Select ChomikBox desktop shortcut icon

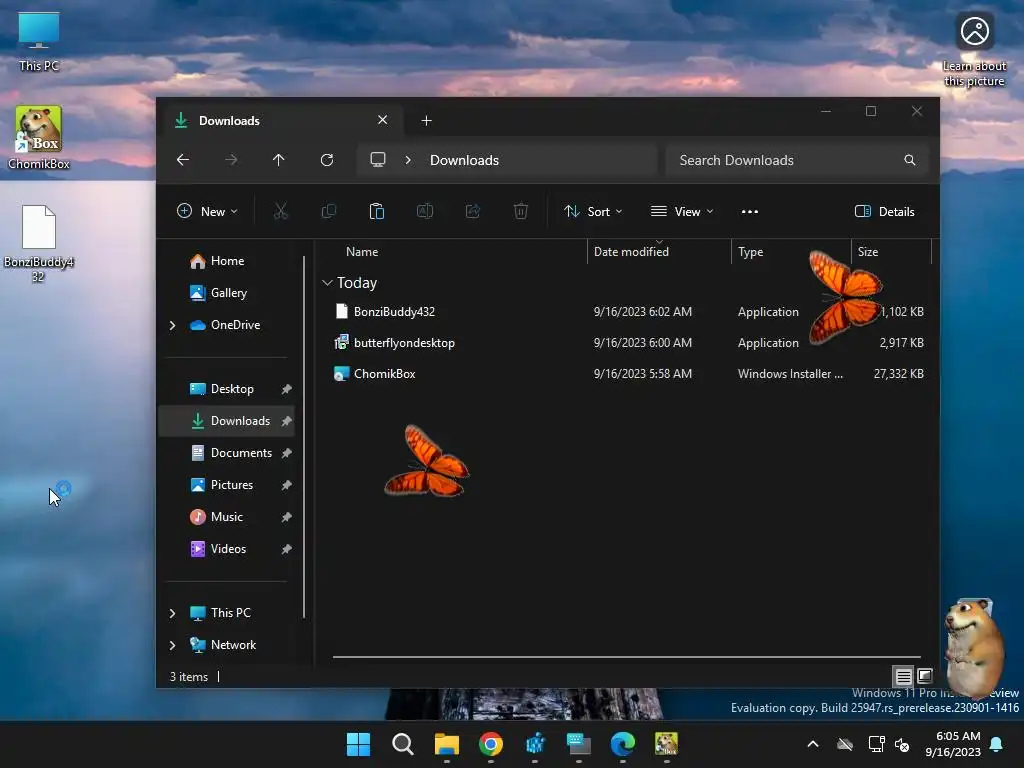[39, 138]
